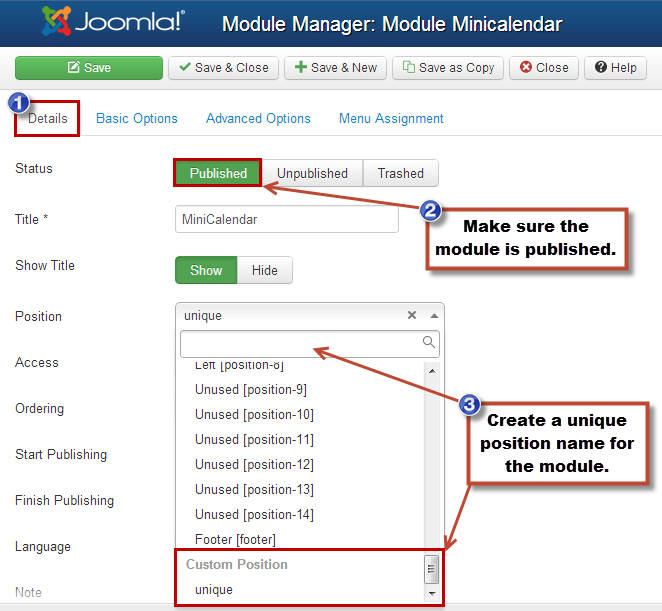Screen dimensions: 662x611
Task: Clear position with the x icon
Action: click(x=412, y=315)
